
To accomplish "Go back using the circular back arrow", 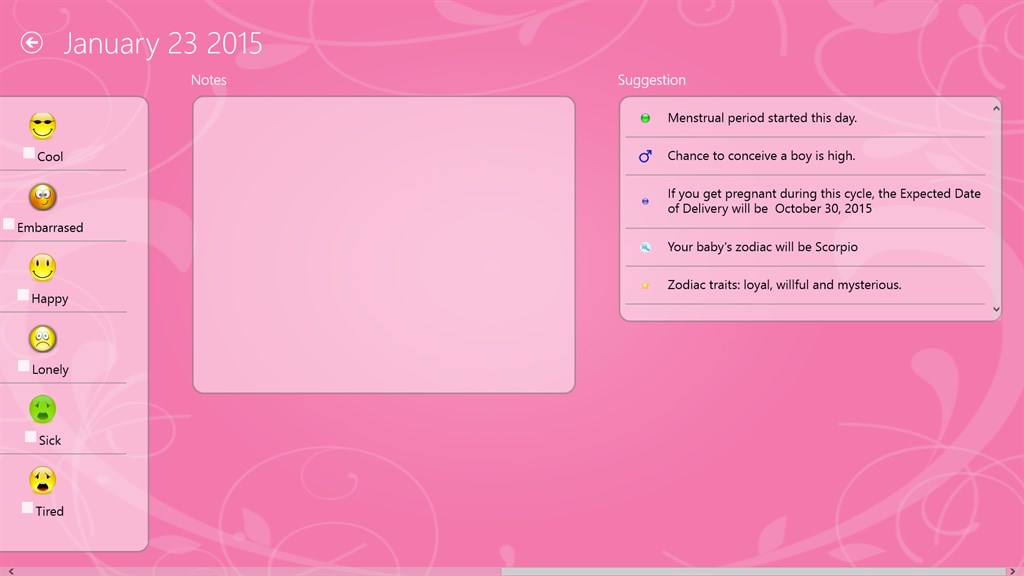I will coord(31,42).
